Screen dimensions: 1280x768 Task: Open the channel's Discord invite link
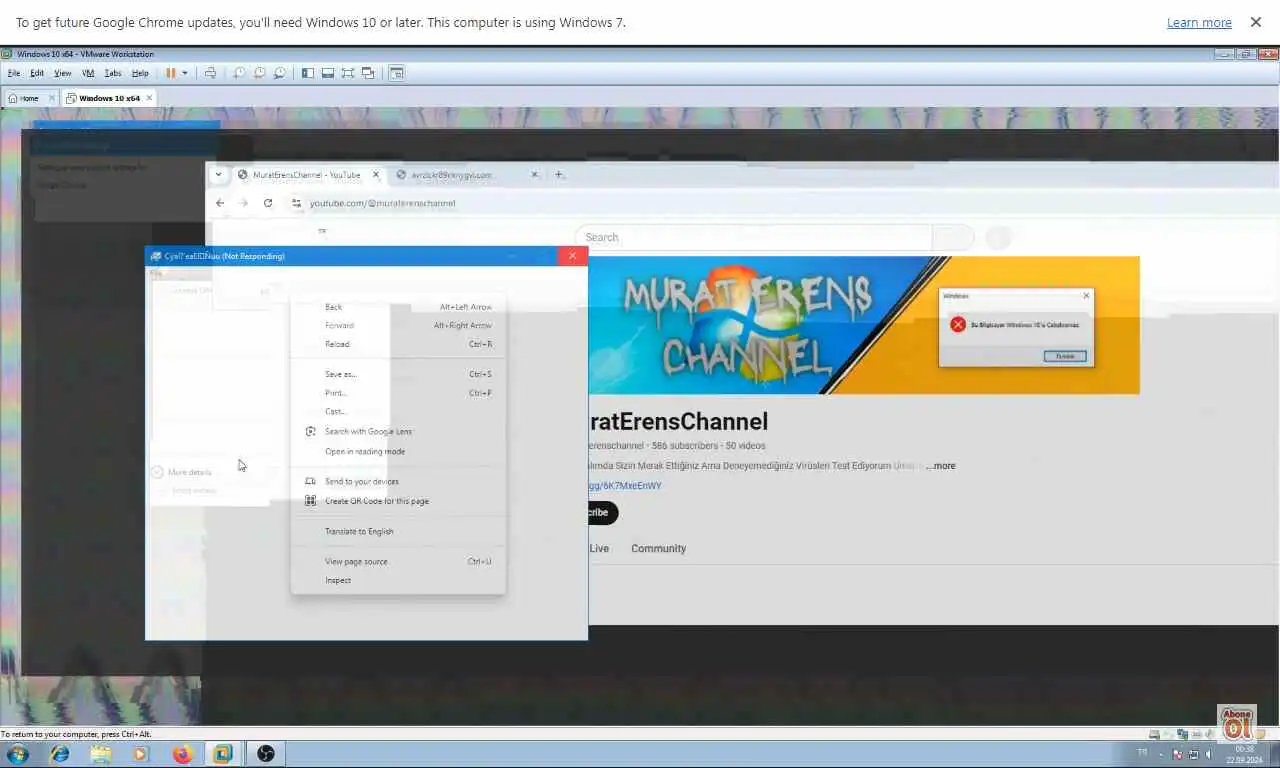(x=624, y=486)
